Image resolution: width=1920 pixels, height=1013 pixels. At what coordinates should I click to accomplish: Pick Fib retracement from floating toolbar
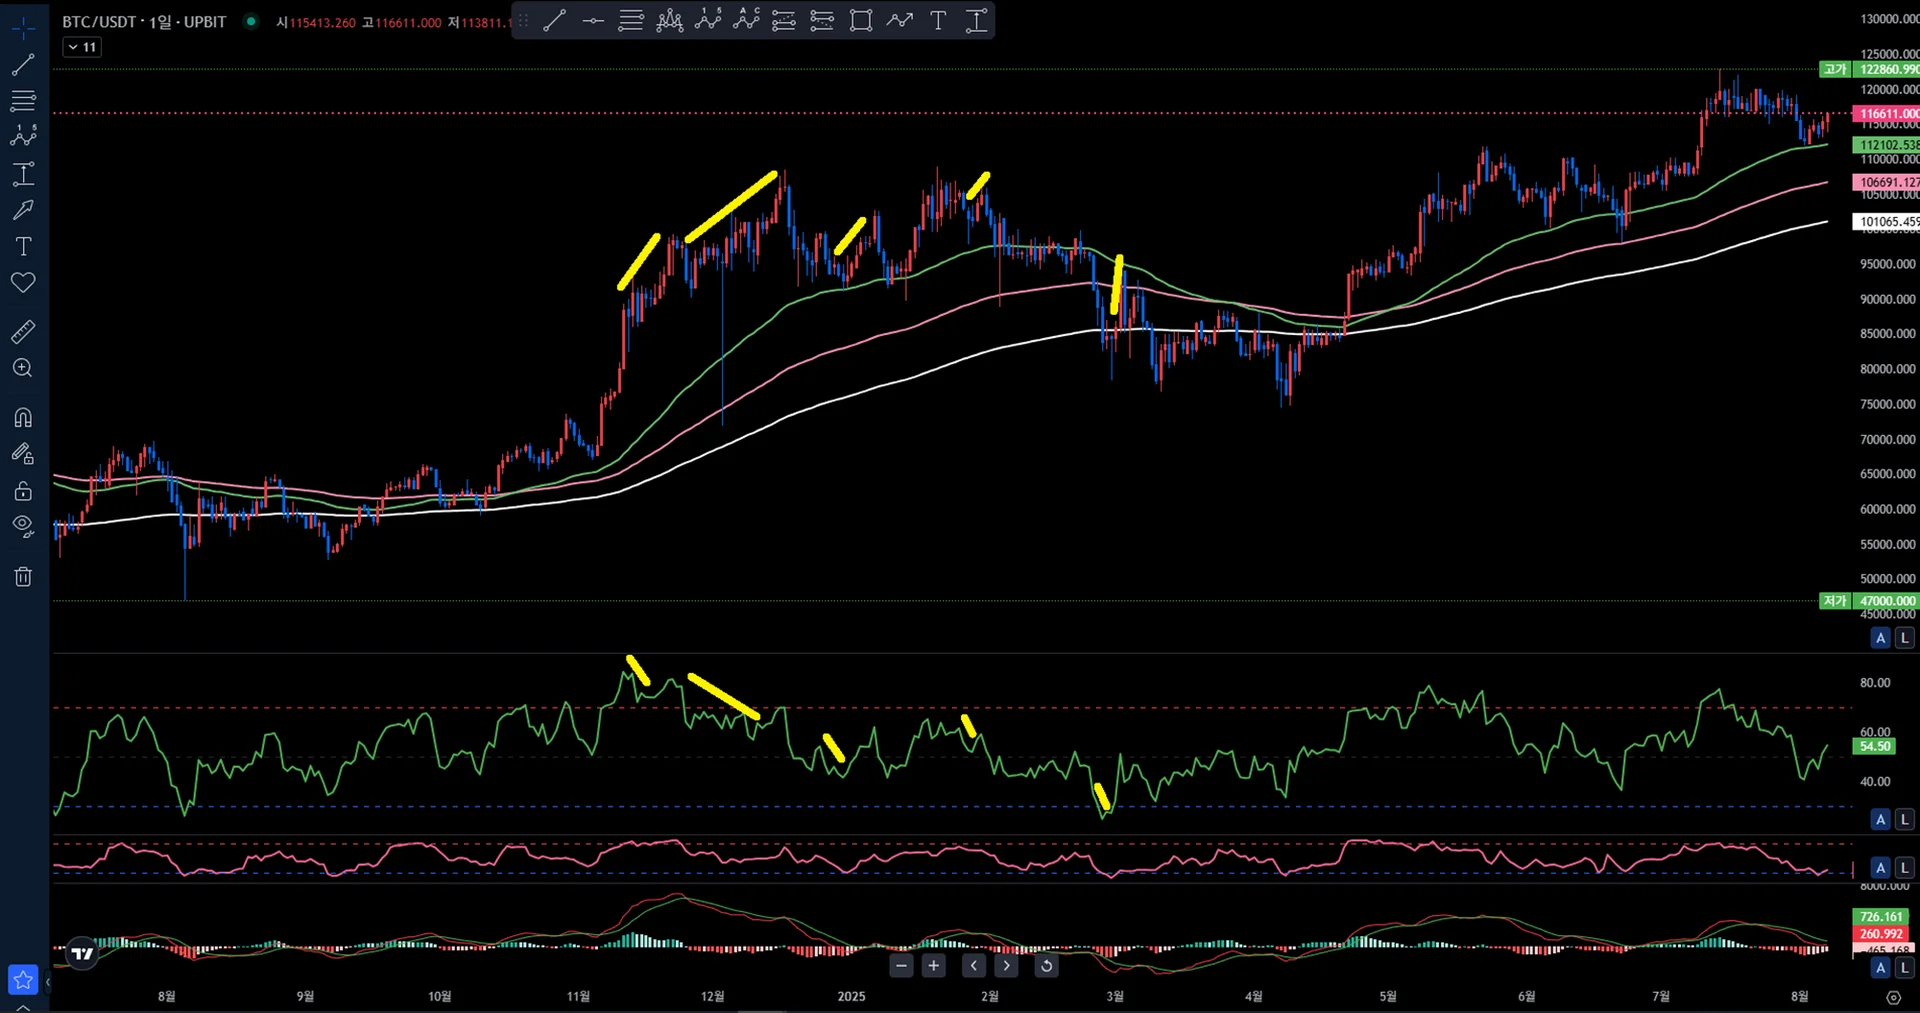(x=631, y=21)
